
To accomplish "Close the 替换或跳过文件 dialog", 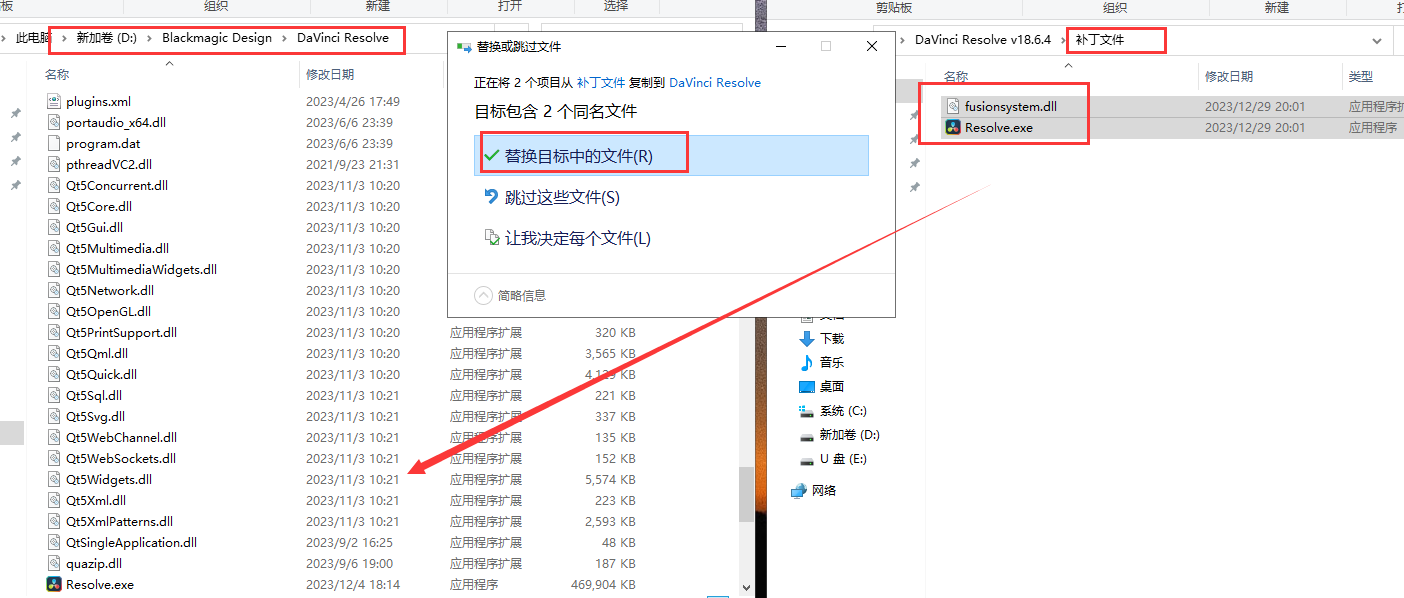I will 872,46.
